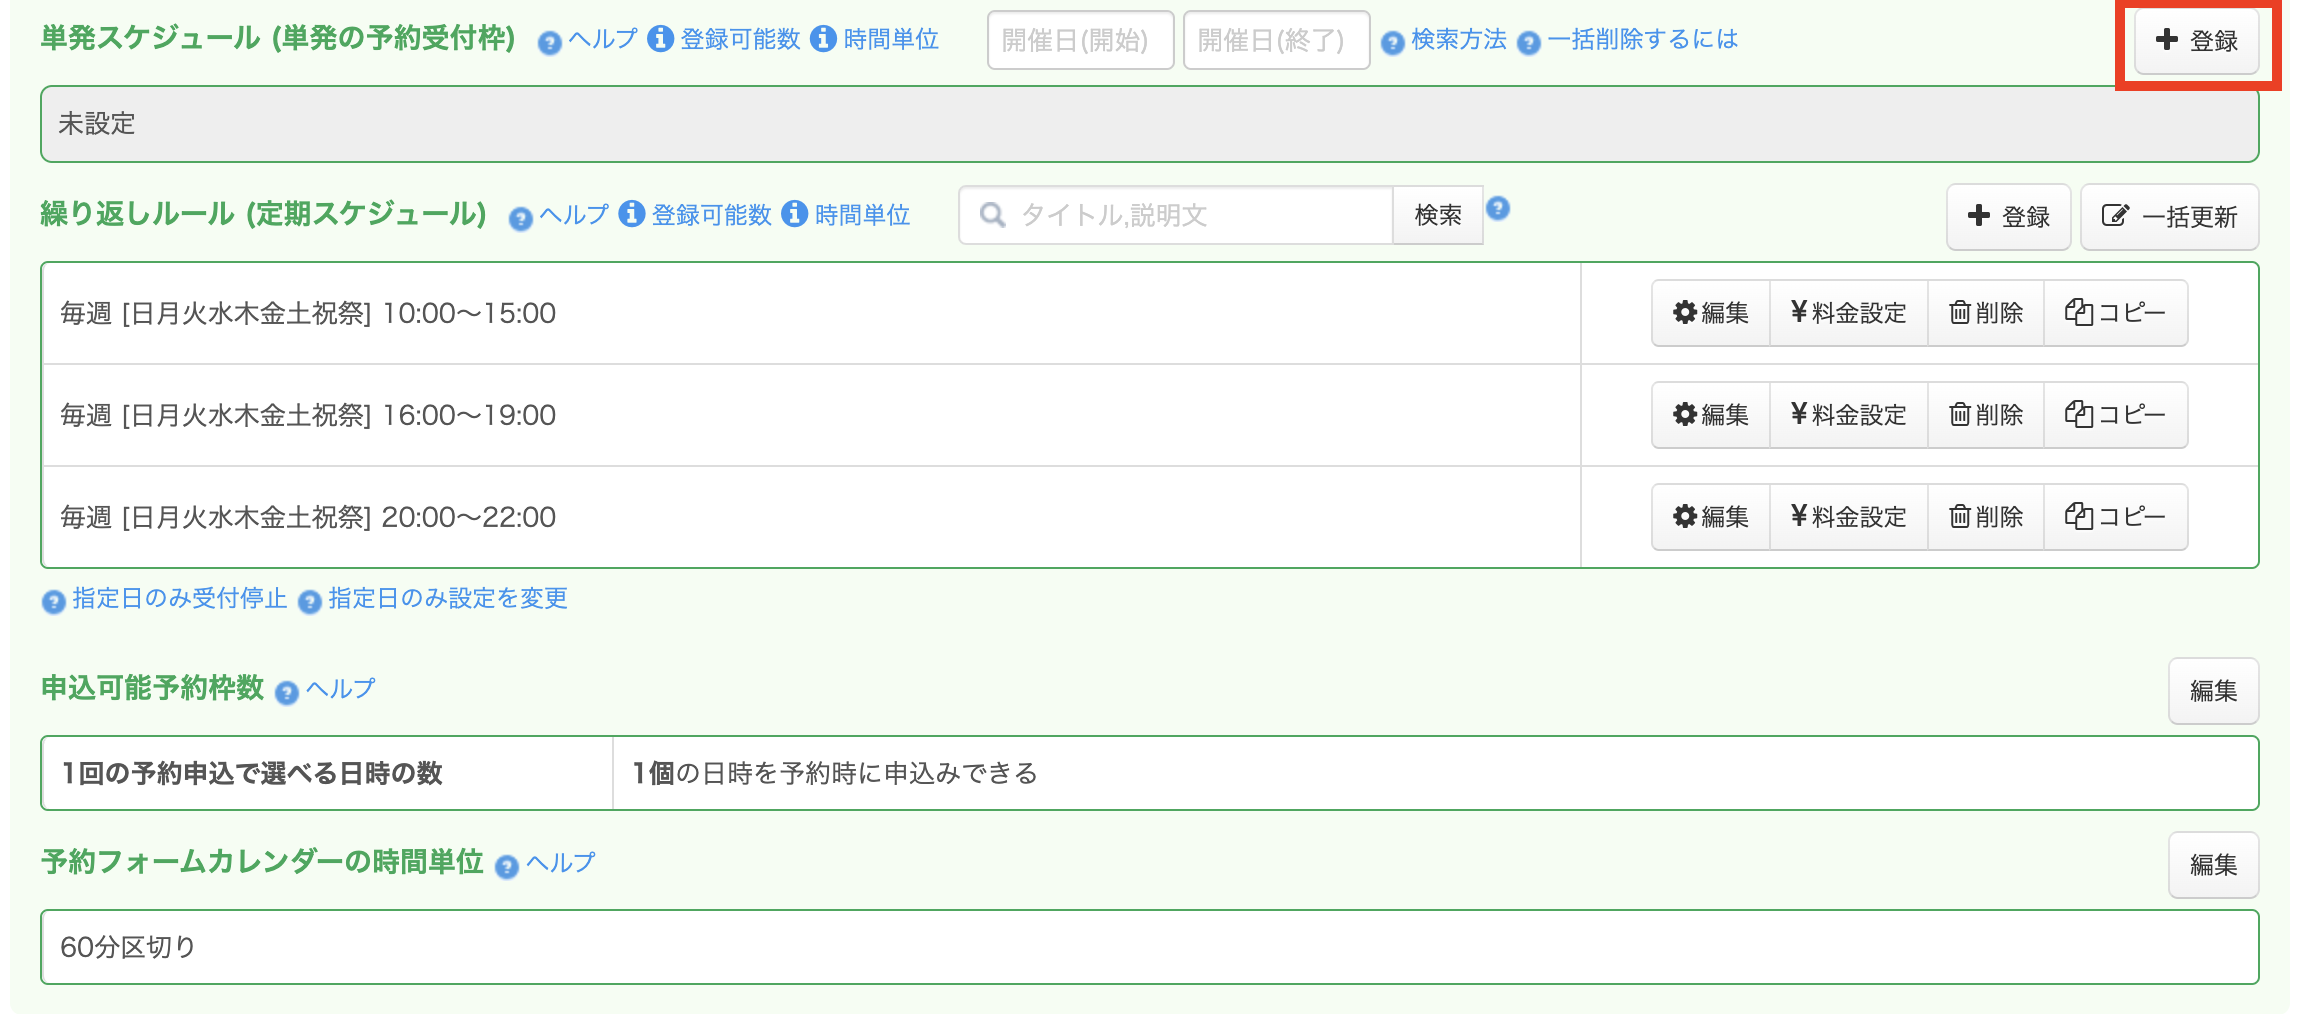This screenshot has height=1014, width=2300.
Task: Edit the 10:00〜15:00 weekly rule
Action: (x=1711, y=313)
